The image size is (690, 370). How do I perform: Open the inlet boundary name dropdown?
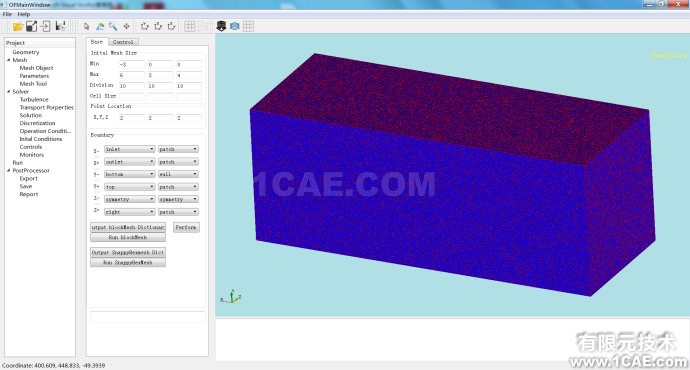tap(129, 149)
